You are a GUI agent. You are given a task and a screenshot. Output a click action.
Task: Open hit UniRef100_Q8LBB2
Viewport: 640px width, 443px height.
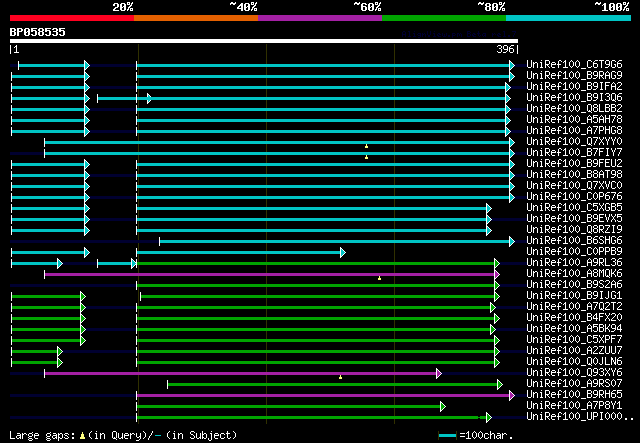574,109
